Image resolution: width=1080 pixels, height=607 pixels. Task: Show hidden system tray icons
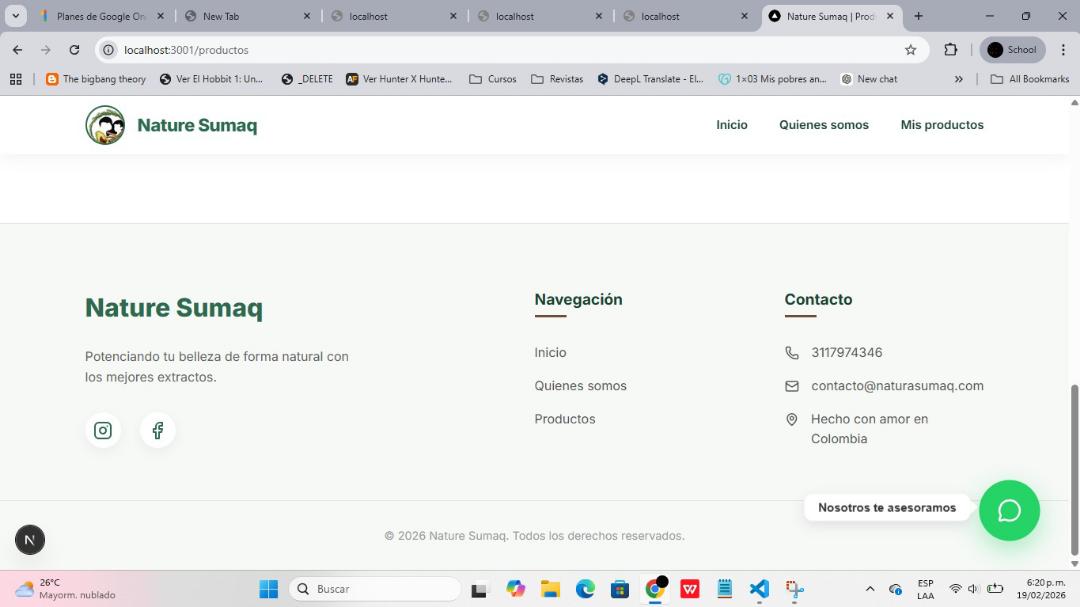pos(869,589)
